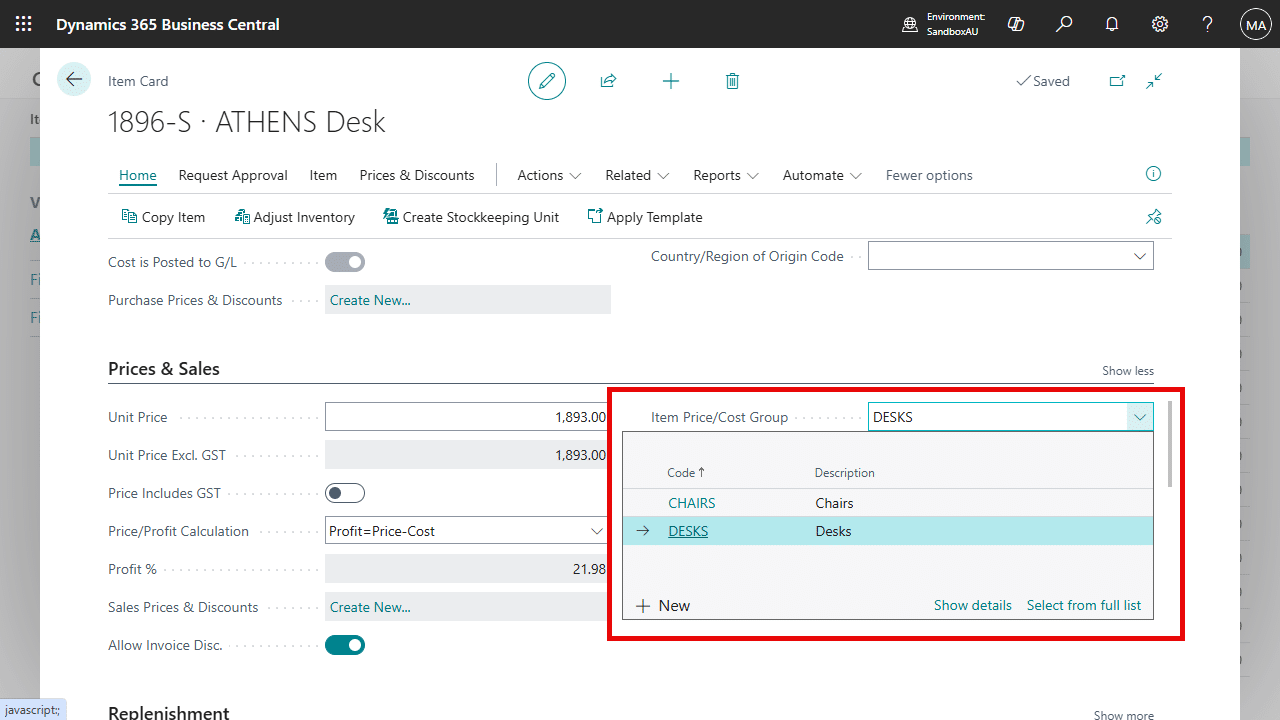Select the Item tab

(x=323, y=175)
